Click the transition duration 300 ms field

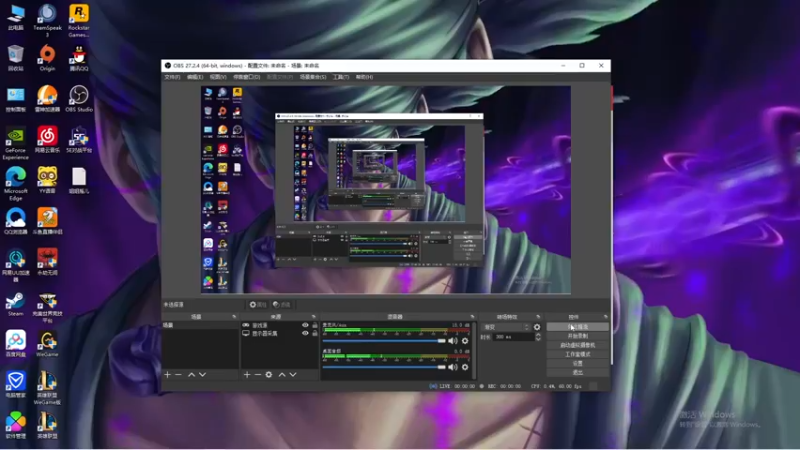pos(514,337)
